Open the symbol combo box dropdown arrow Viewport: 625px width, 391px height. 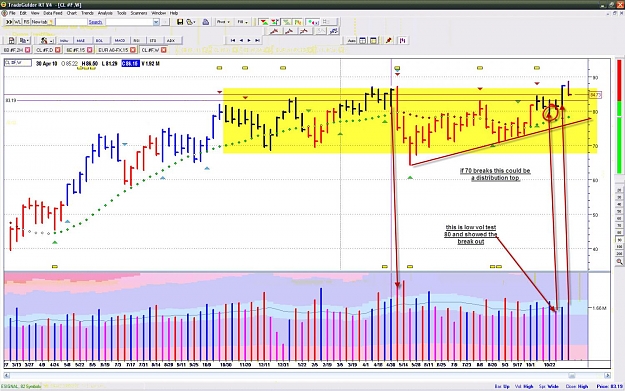(156, 22)
